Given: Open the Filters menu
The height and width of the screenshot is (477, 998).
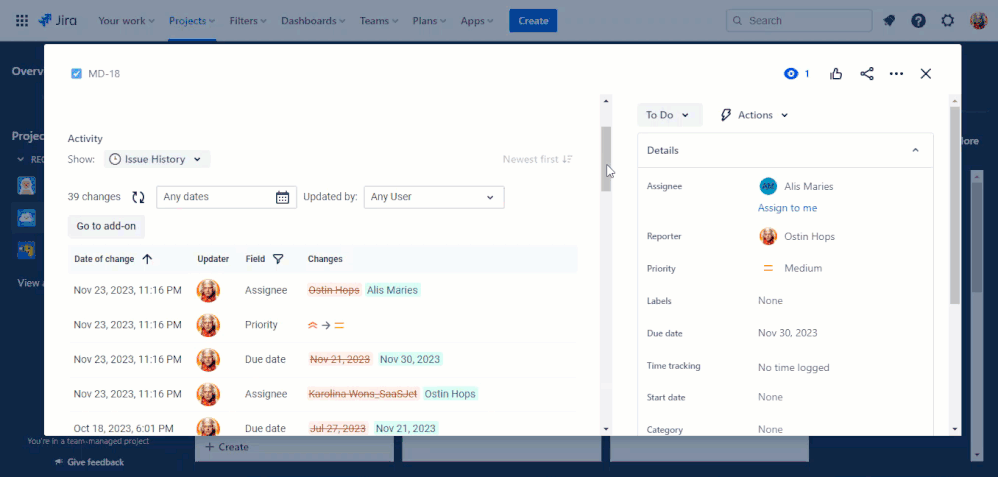Looking at the screenshot, I should point(248,20).
